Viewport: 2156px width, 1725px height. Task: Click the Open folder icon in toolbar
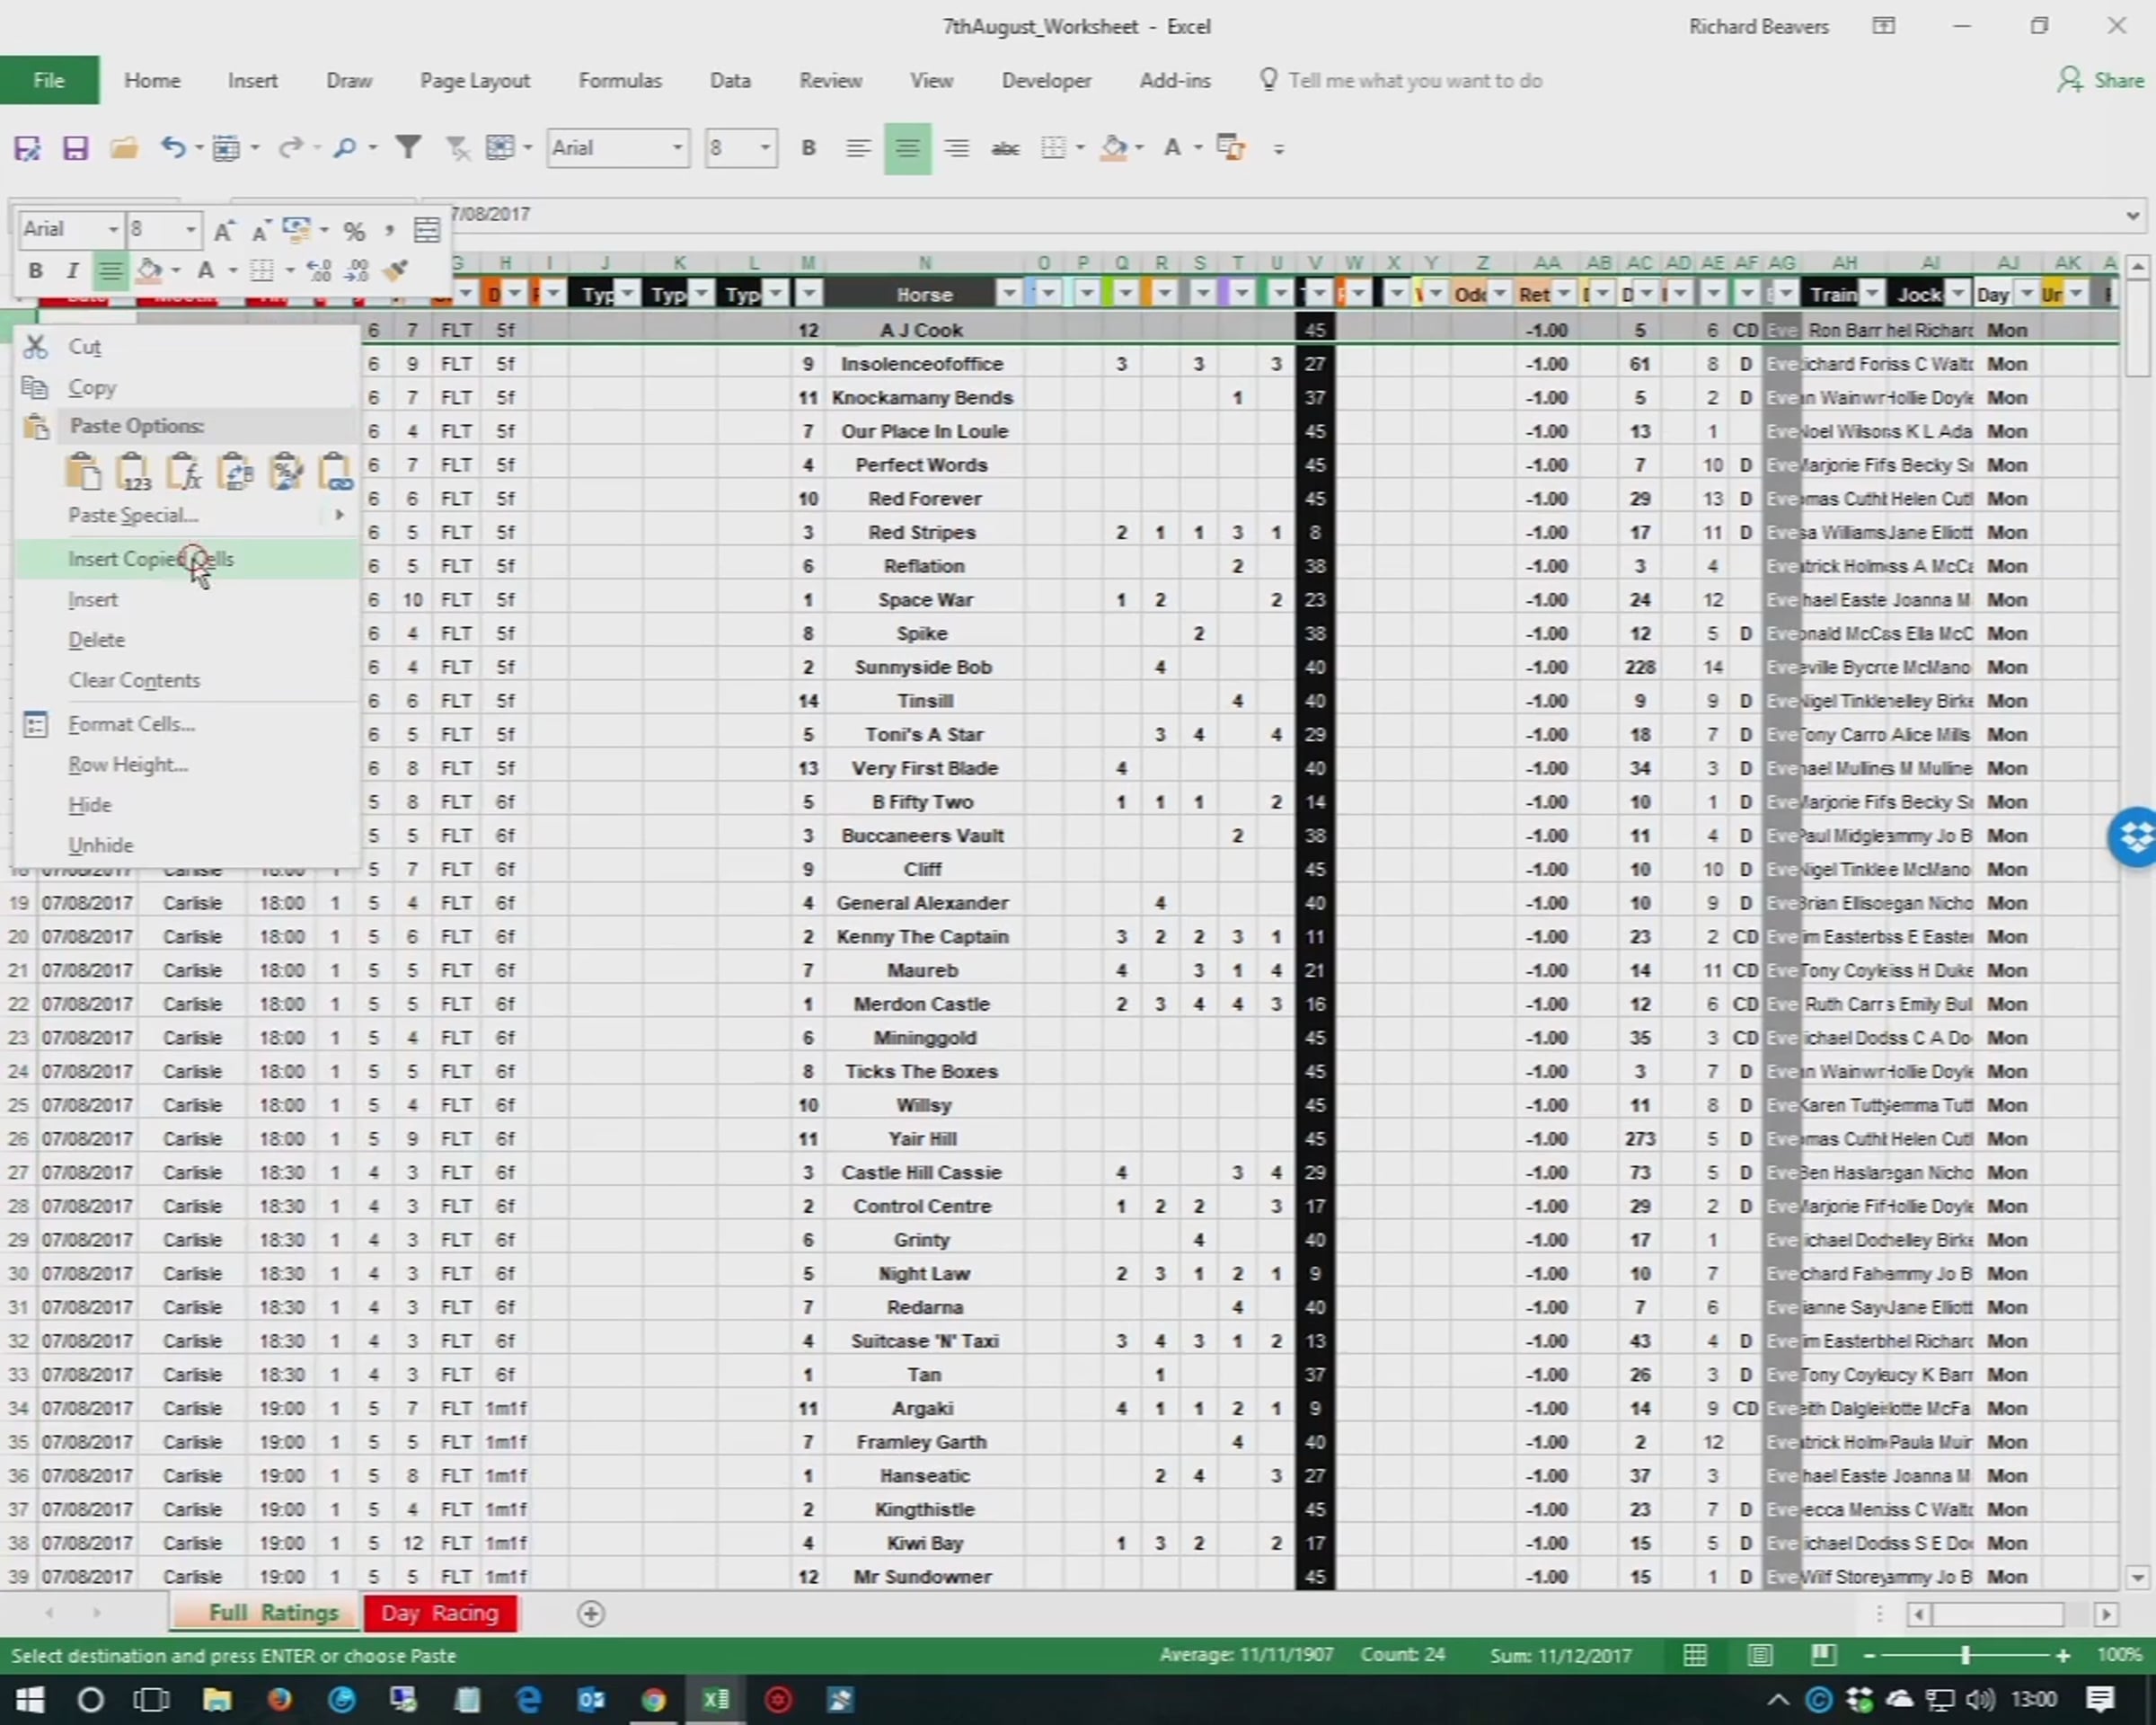click(124, 149)
